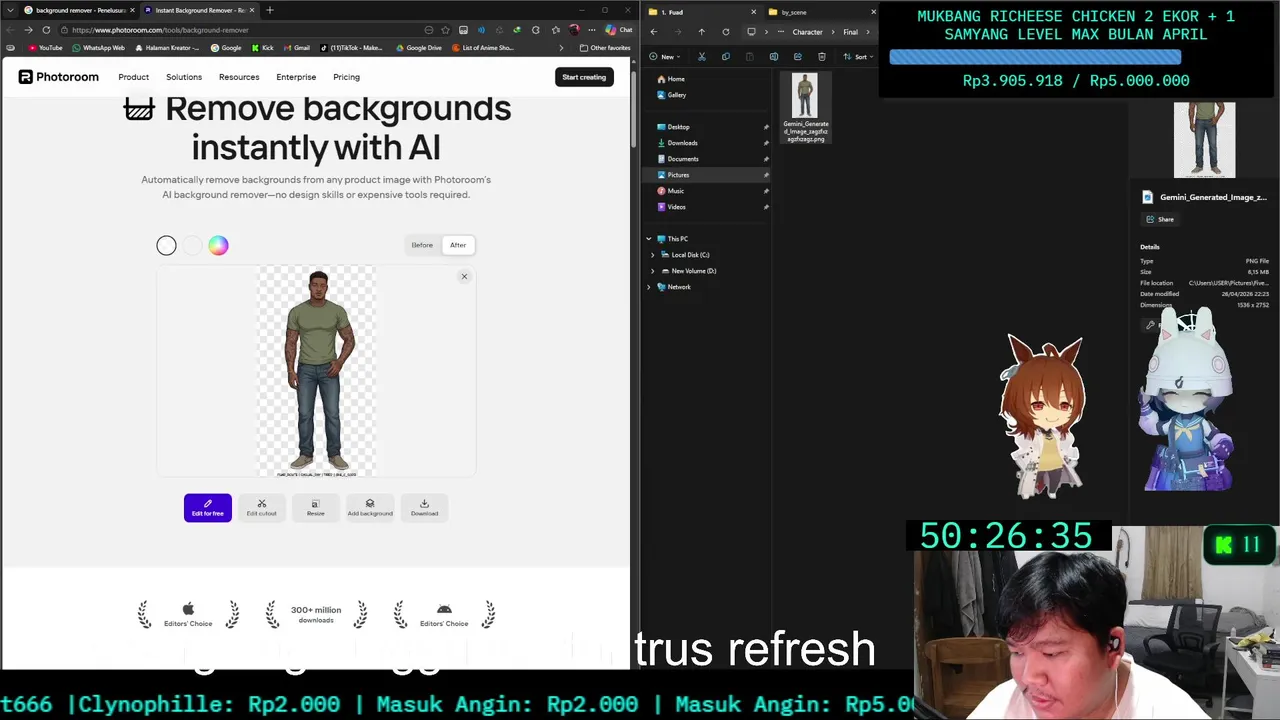Image resolution: width=1280 pixels, height=720 pixels.
Task: Unpin Documents from quick access
Action: pyautogui.click(x=766, y=159)
